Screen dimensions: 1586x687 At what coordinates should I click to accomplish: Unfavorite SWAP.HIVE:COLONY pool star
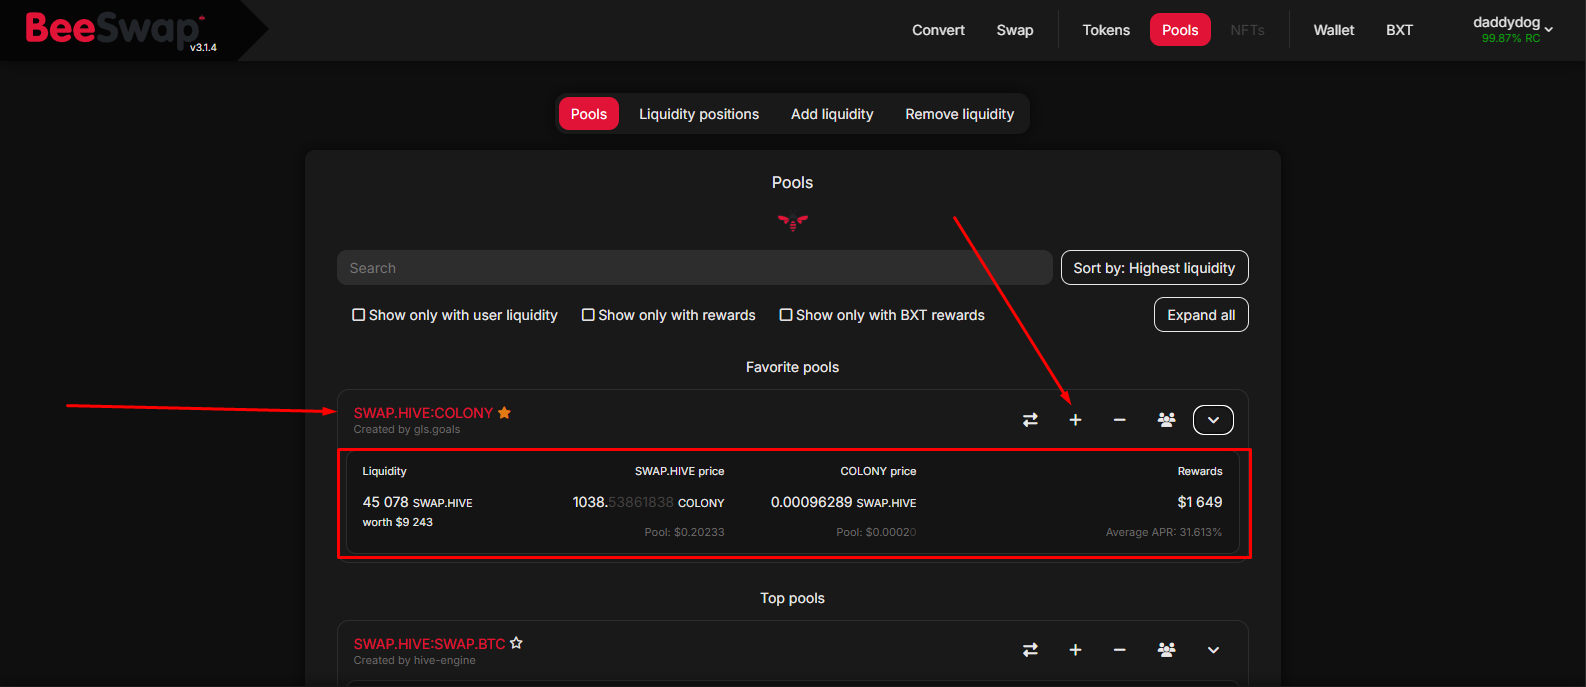(x=504, y=412)
